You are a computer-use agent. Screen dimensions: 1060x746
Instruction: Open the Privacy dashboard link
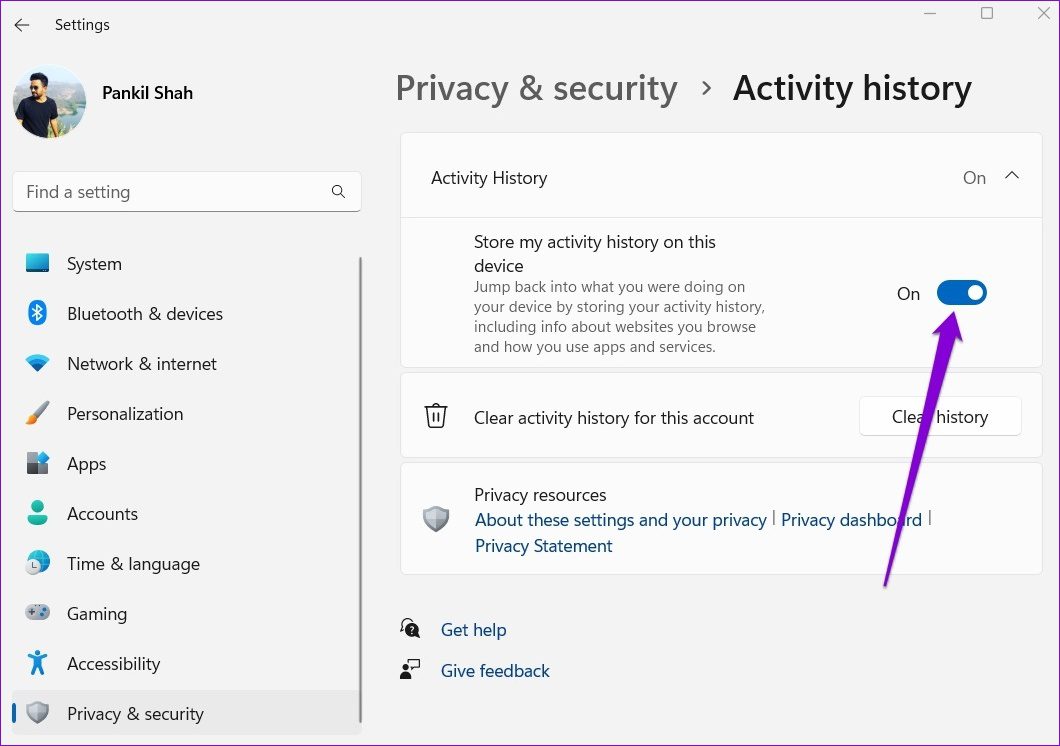click(x=851, y=520)
